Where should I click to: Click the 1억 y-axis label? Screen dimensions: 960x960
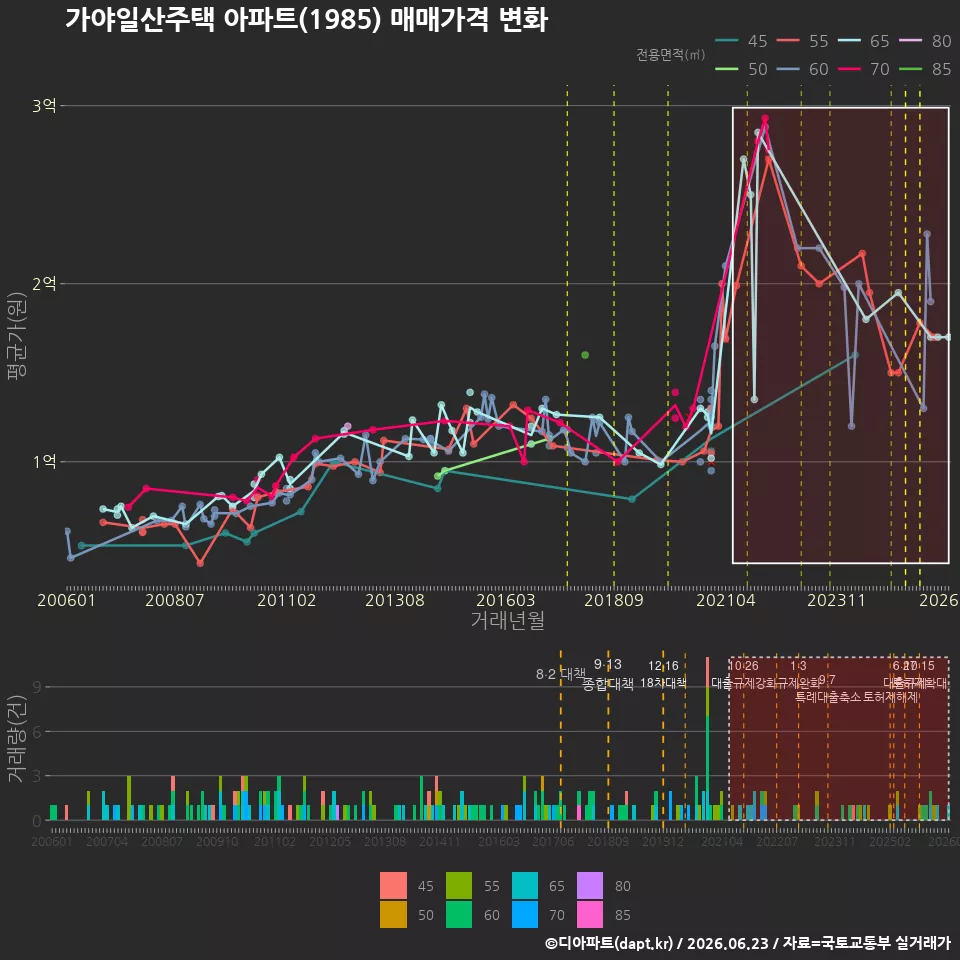pyautogui.click(x=44, y=461)
